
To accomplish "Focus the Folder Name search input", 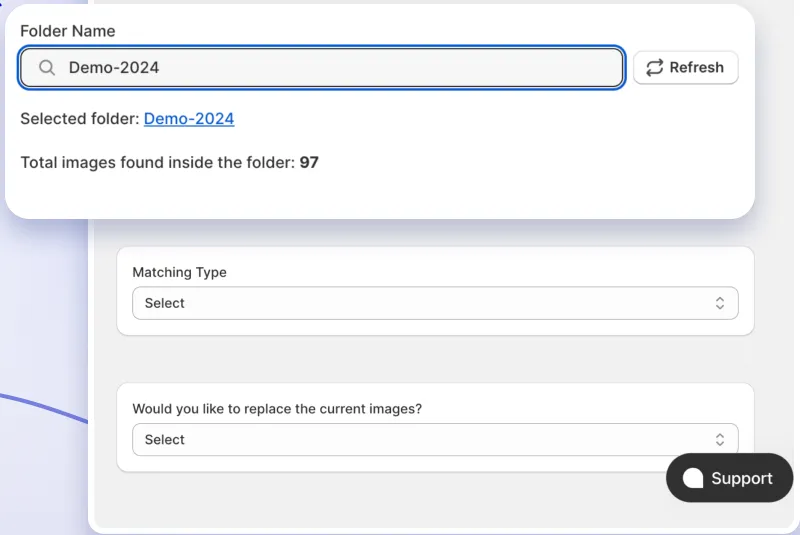I will pos(321,67).
